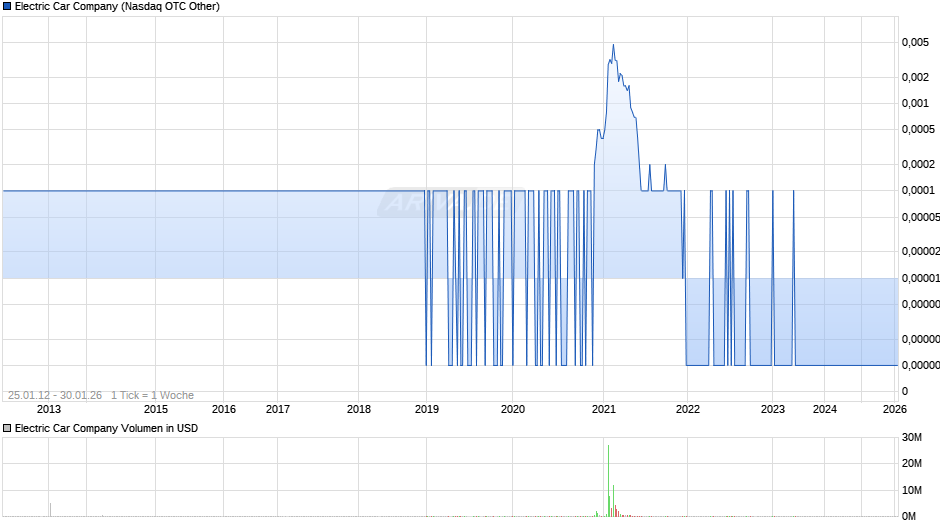Screen dimensions: 940x526
Task: Click the date range '25.01.12 - 30.01.26' text
Action: pos(55,395)
